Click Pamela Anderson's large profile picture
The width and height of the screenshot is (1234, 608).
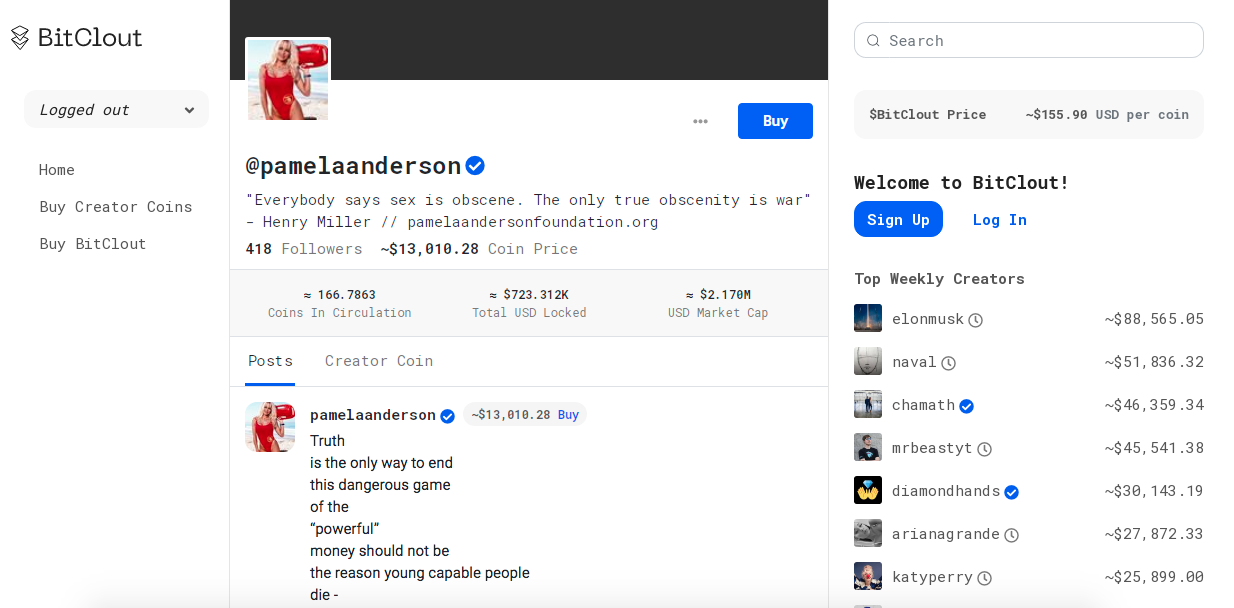tap(288, 80)
